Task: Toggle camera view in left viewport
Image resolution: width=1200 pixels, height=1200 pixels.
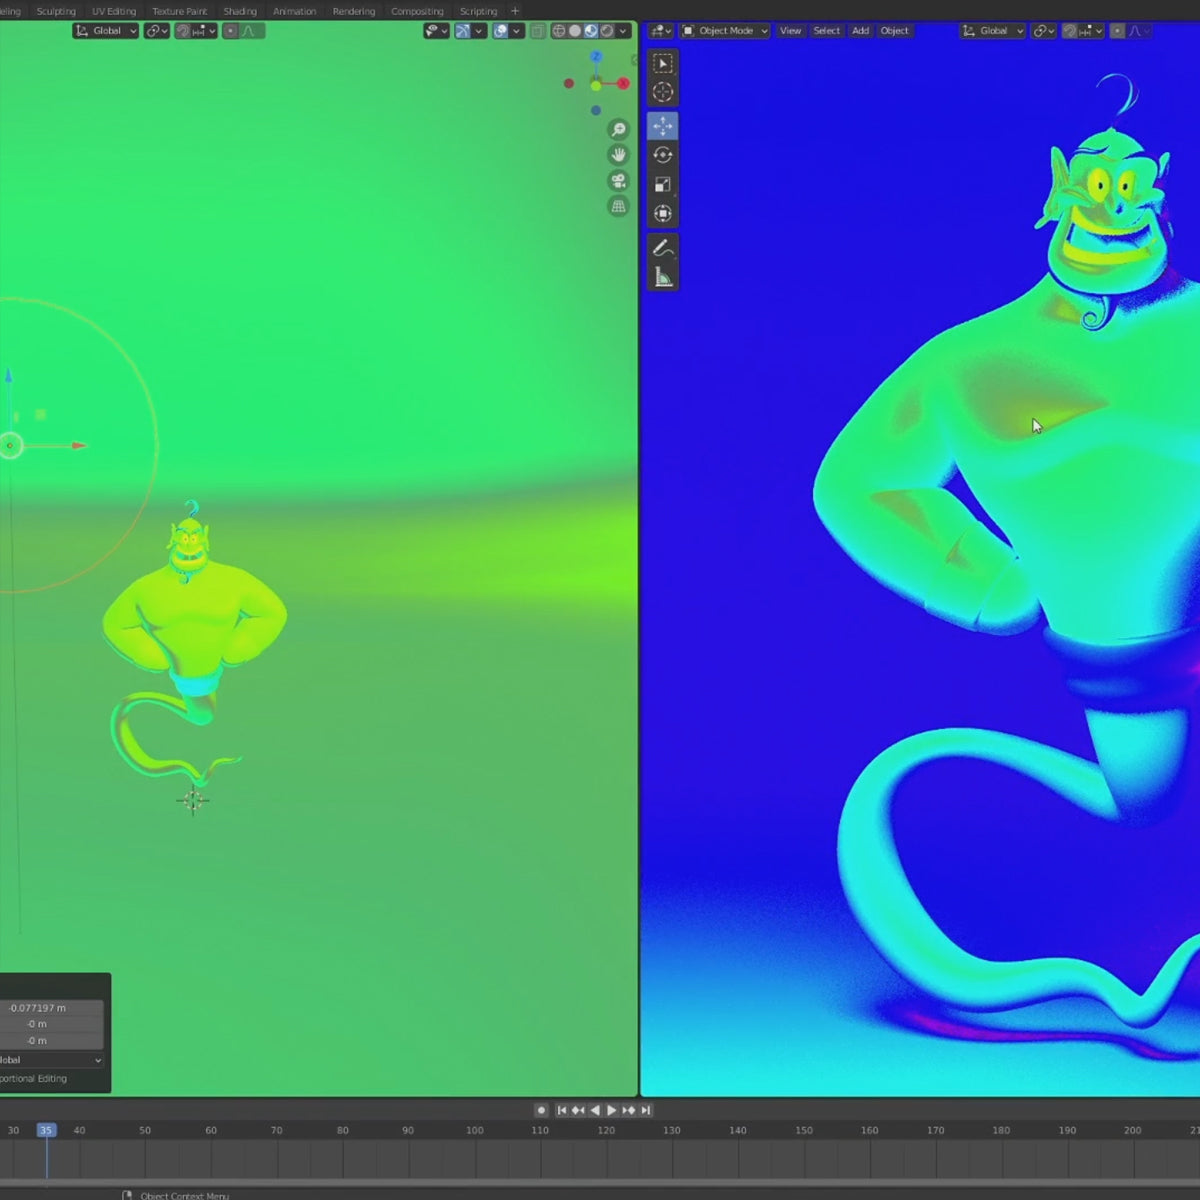Action: [x=618, y=181]
